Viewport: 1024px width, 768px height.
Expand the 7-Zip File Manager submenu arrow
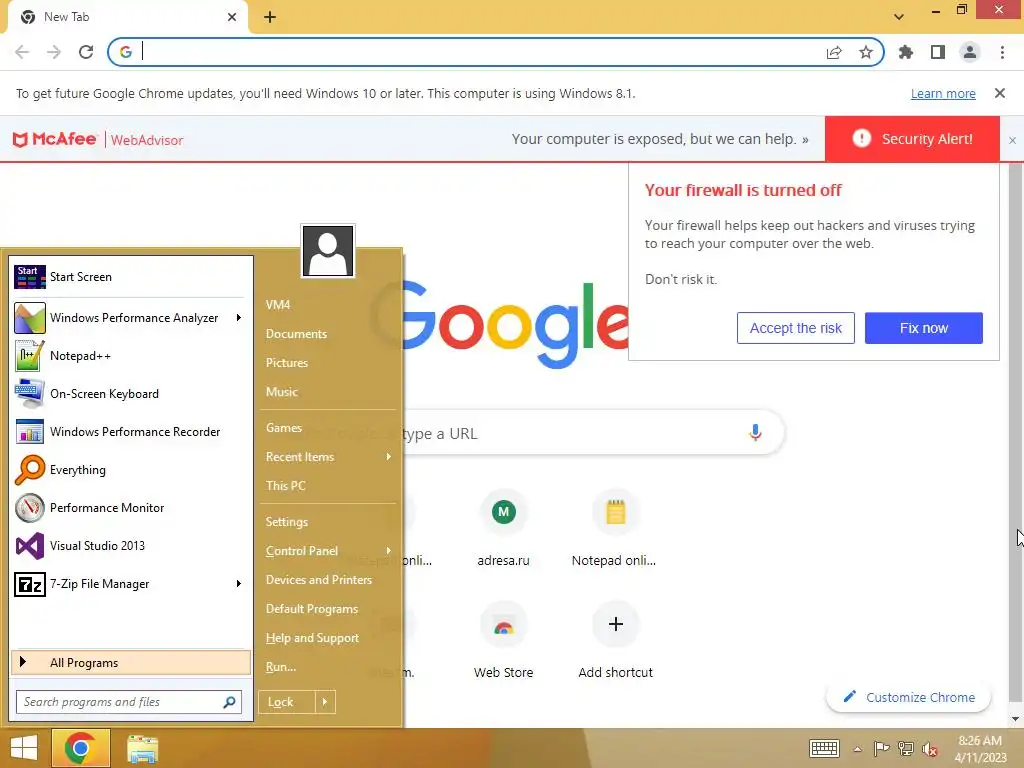tap(238, 583)
